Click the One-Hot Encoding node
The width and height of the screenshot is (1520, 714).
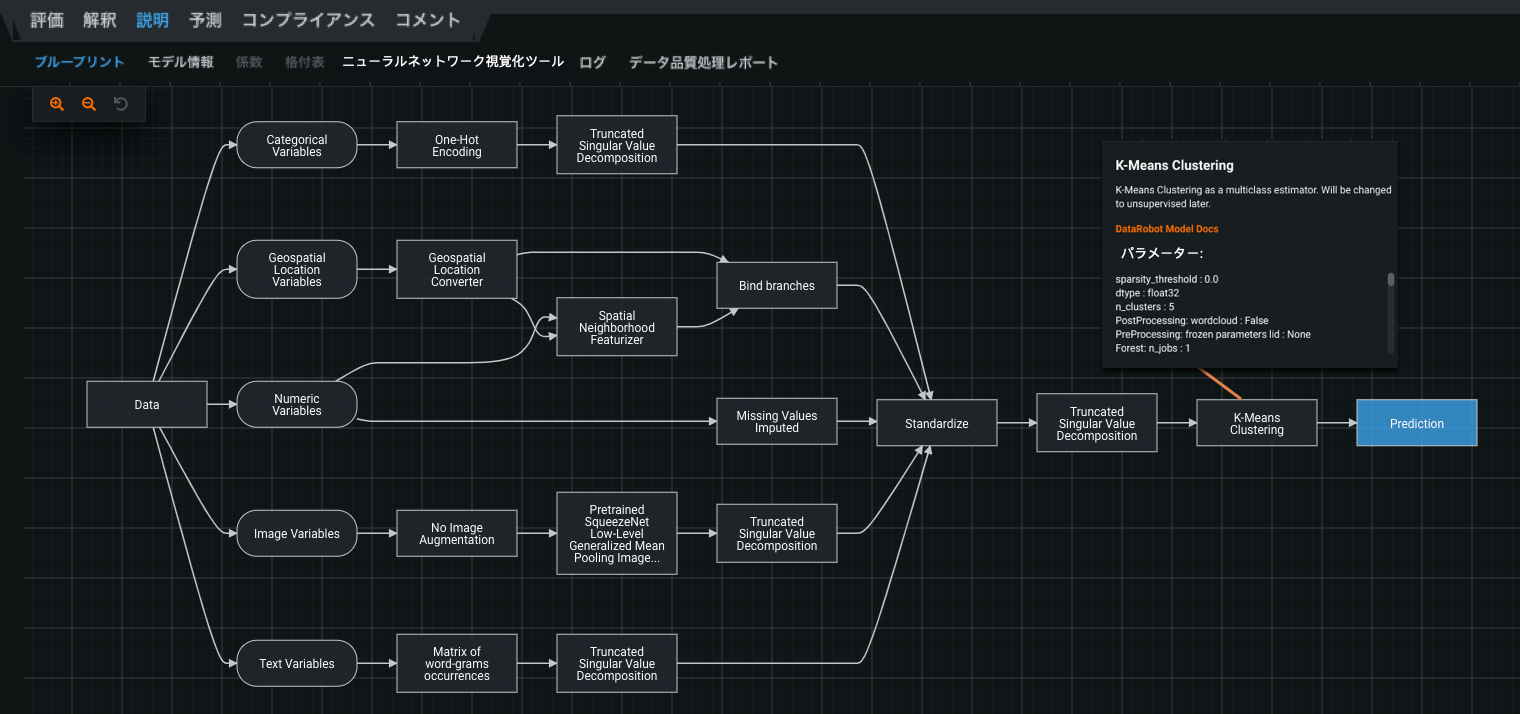point(457,146)
